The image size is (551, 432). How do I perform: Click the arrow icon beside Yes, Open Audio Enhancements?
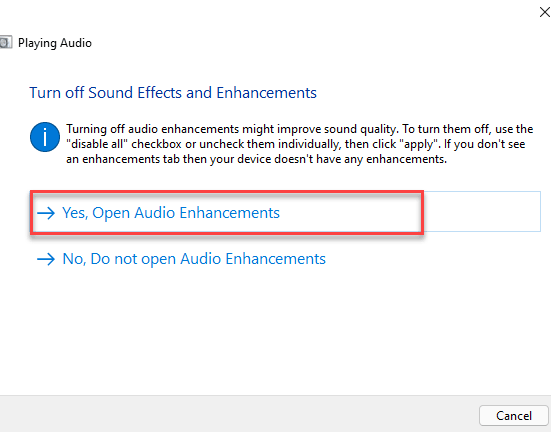point(46,213)
